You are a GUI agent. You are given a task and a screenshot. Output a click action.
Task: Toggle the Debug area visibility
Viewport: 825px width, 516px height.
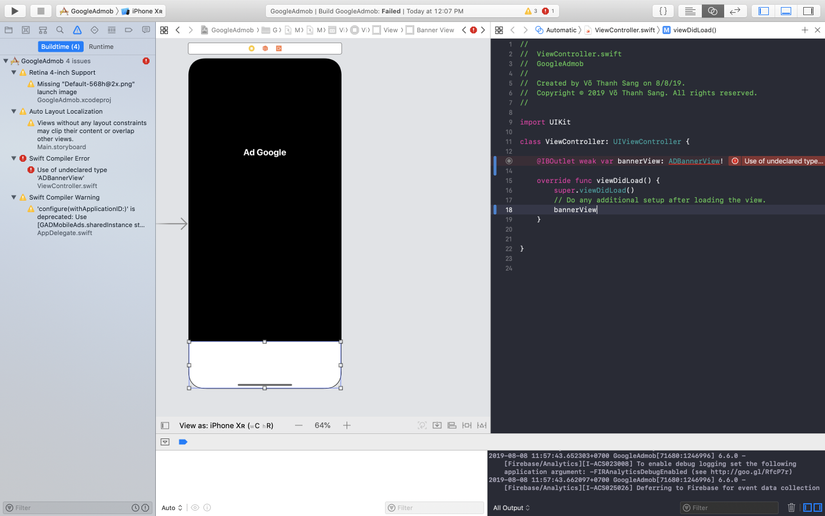coord(786,11)
